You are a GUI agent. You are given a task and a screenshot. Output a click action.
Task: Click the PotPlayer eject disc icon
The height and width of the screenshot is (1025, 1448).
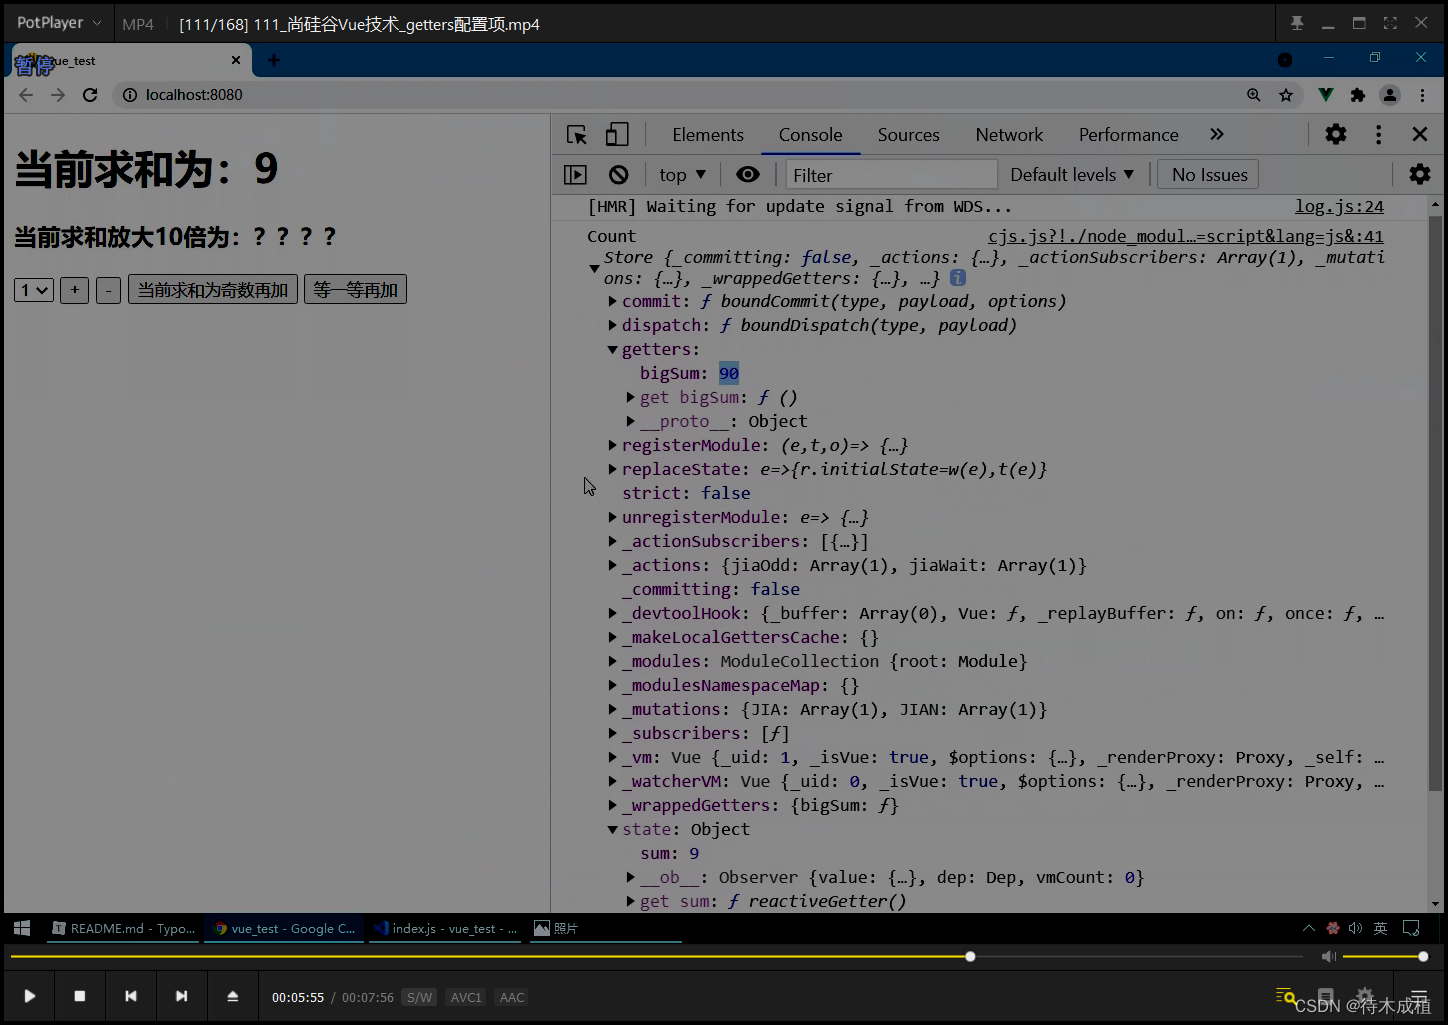point(232,996)
